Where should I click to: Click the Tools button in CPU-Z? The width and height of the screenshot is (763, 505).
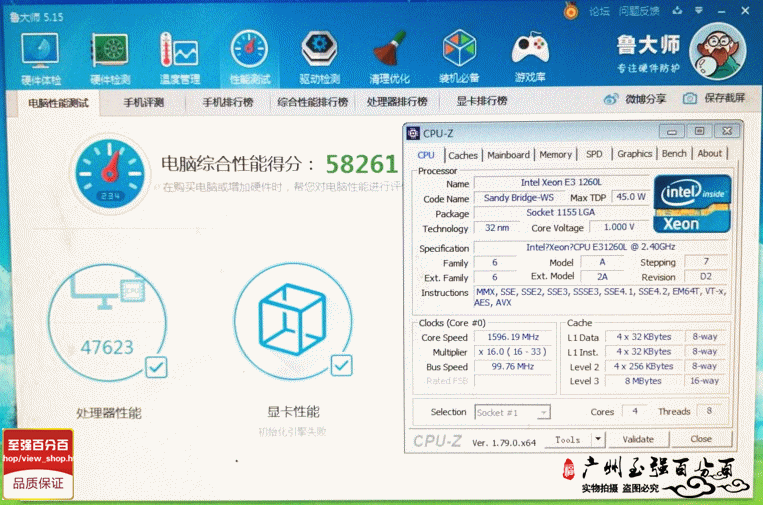coord(568,439)
